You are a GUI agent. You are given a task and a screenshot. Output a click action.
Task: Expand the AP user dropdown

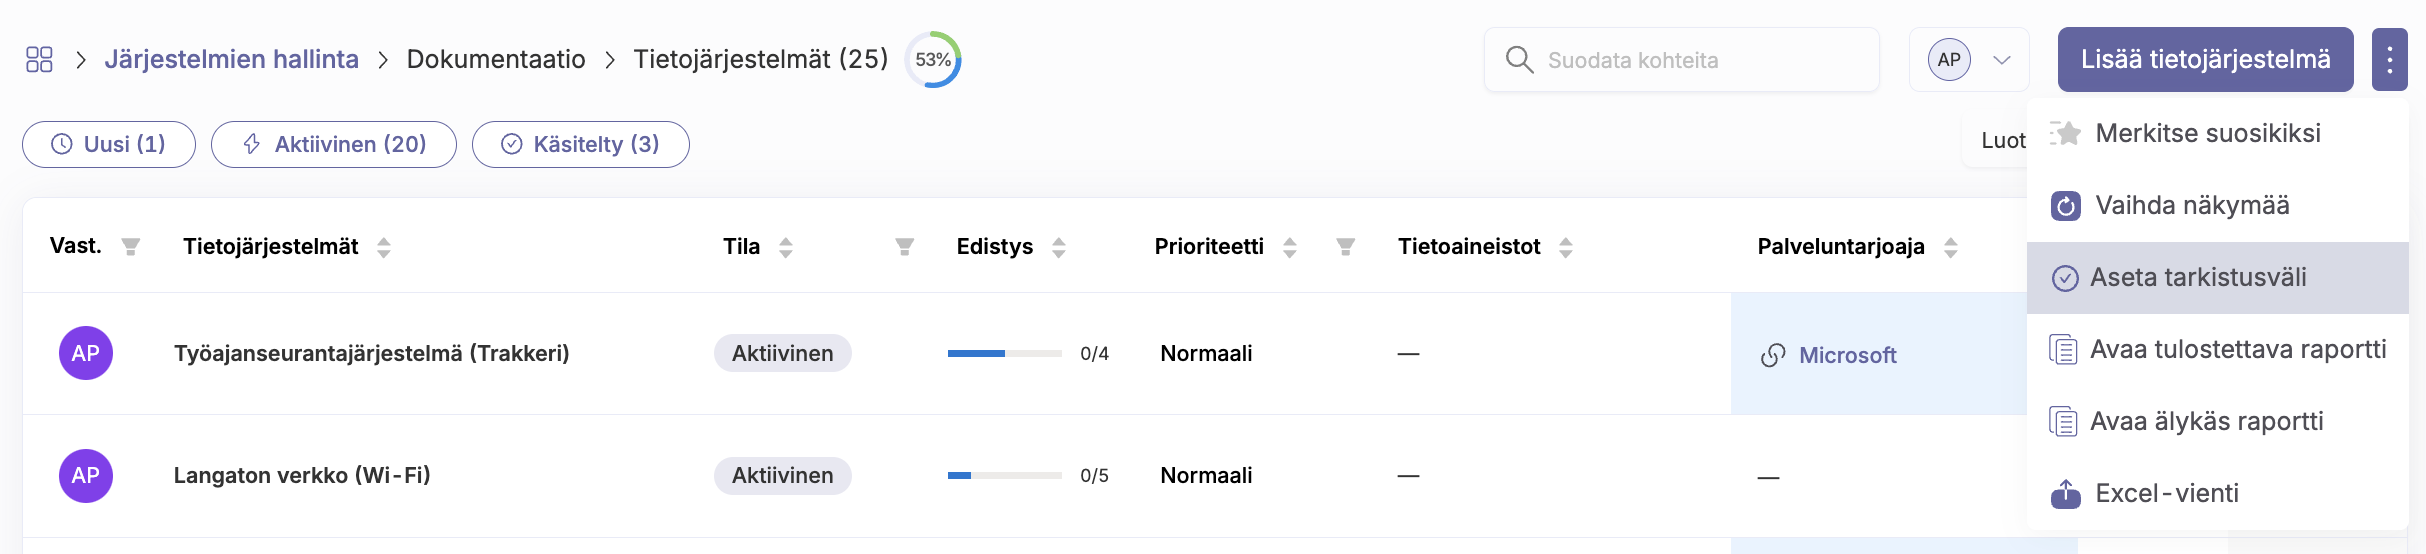[x=1969, y=60]
